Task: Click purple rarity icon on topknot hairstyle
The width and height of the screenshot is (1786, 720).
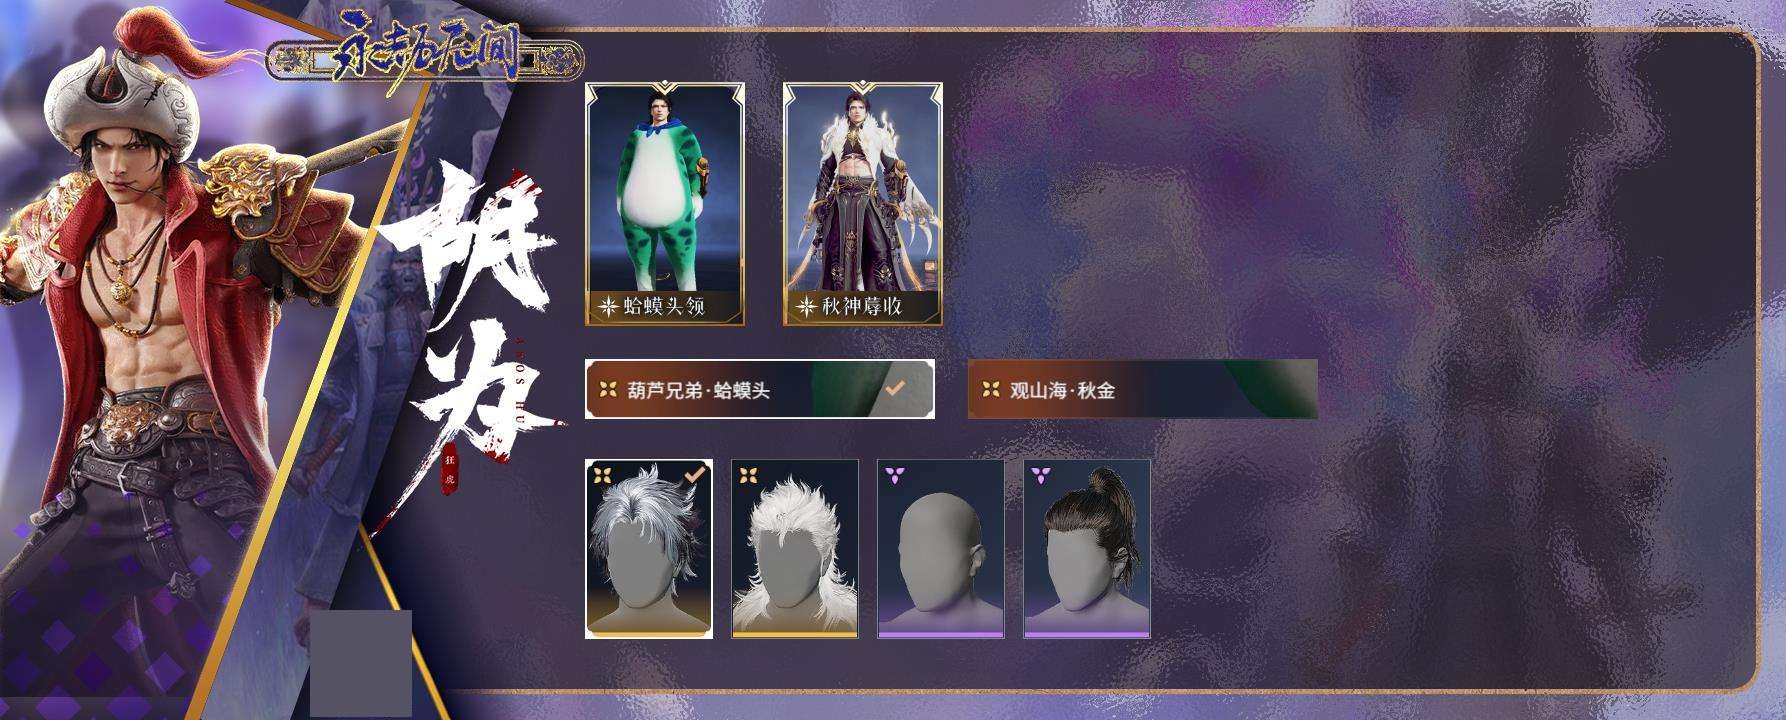Action: 1040,474
